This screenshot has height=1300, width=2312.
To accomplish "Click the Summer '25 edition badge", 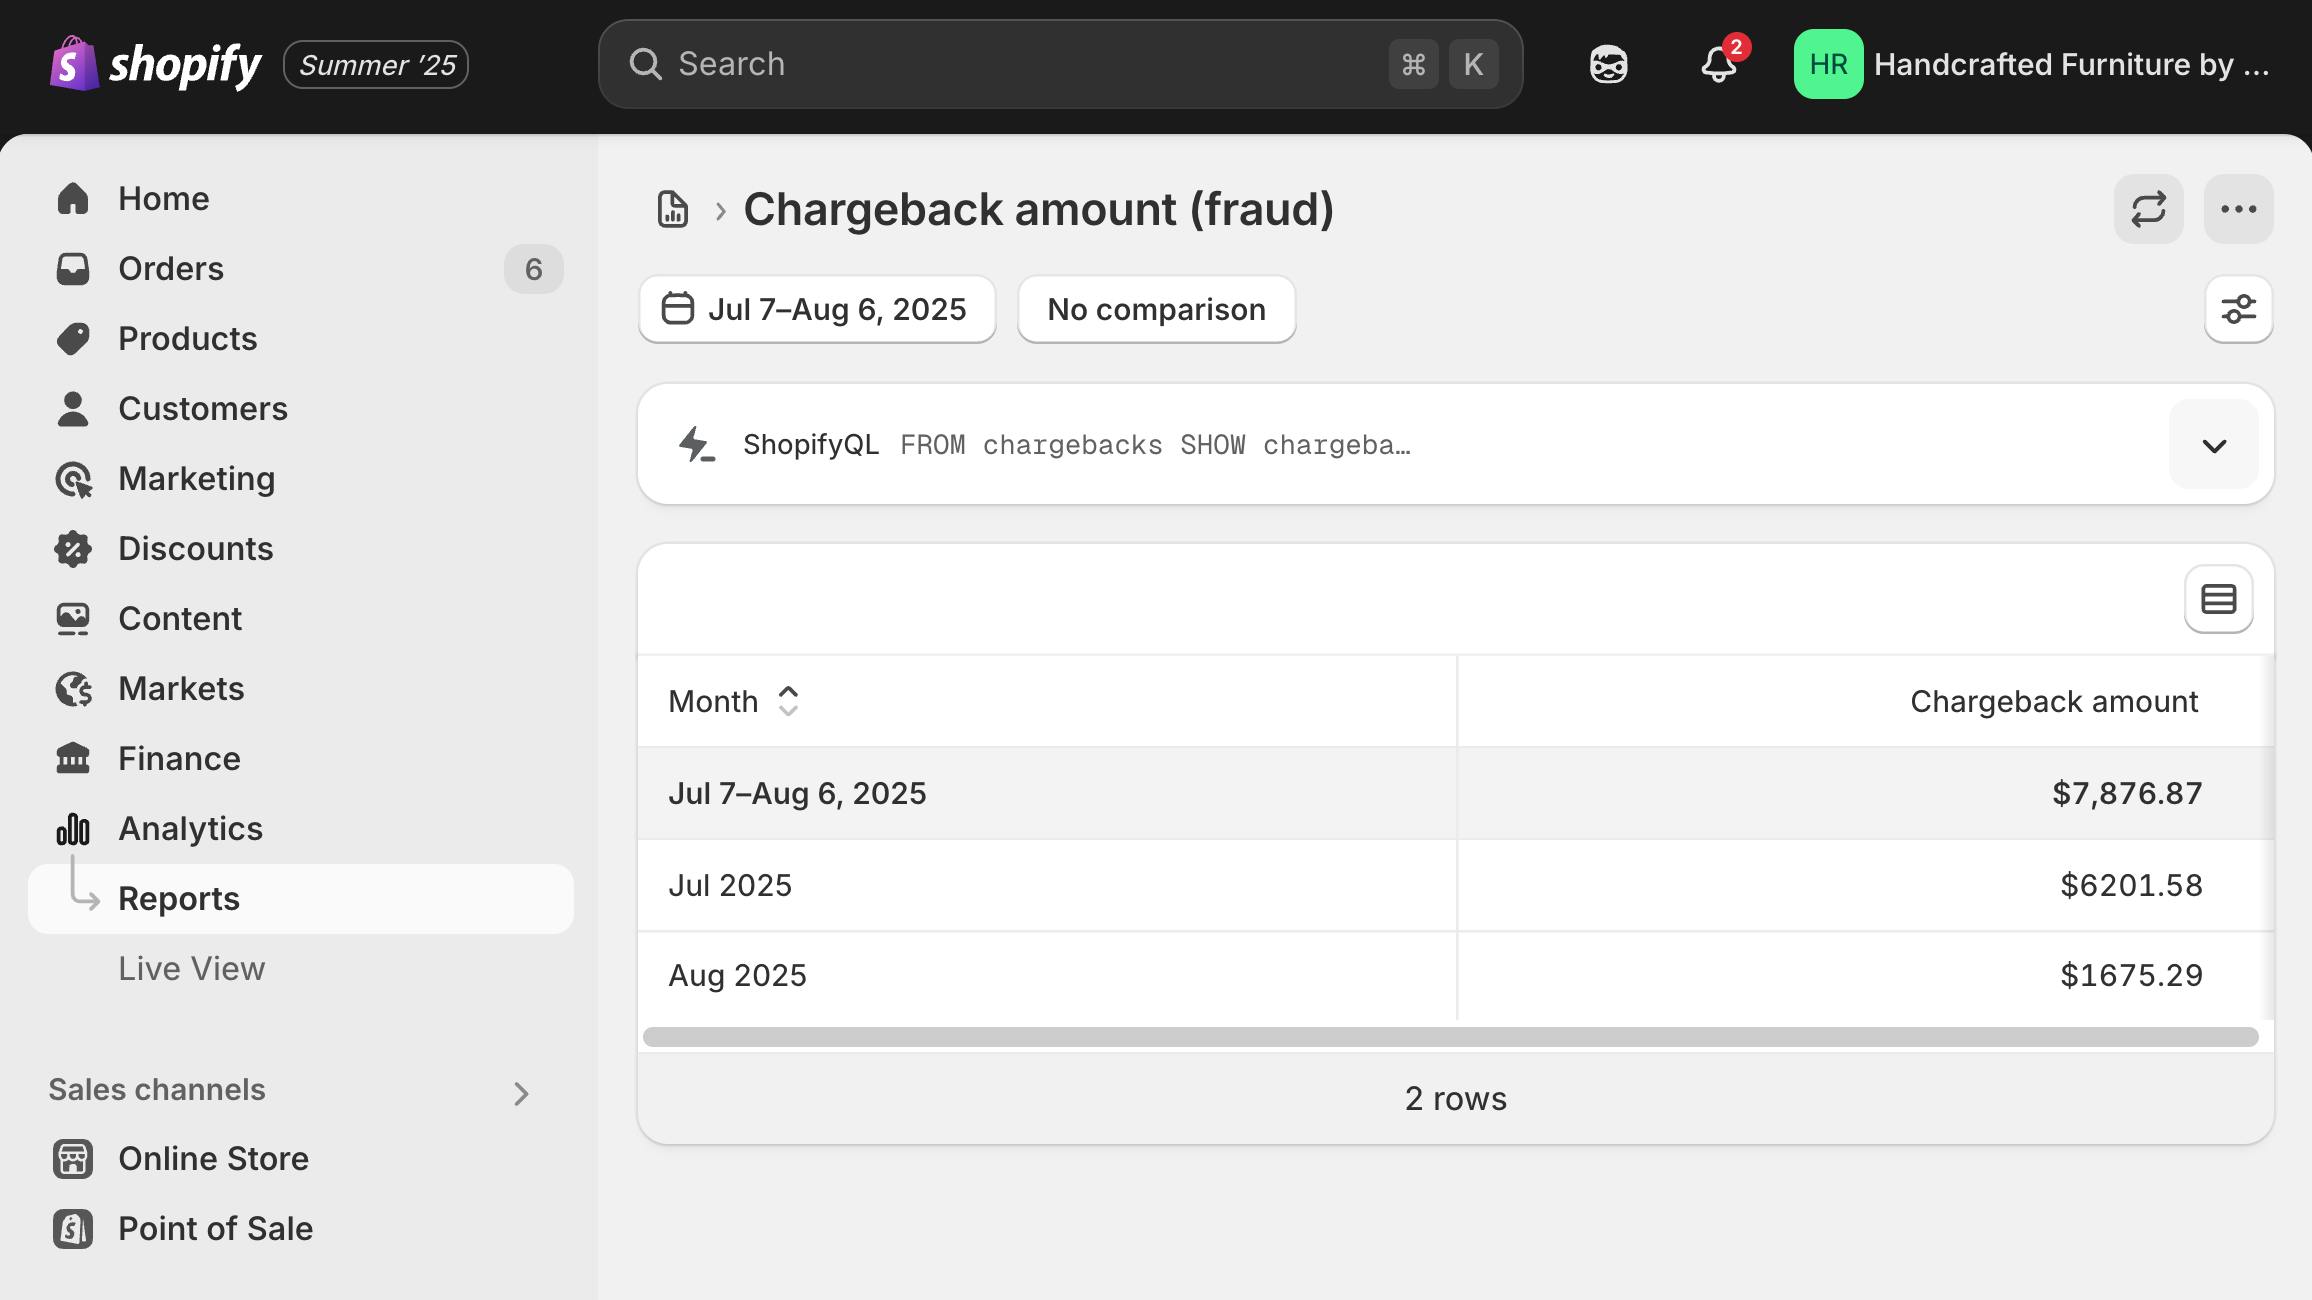I will coord(376,65).
